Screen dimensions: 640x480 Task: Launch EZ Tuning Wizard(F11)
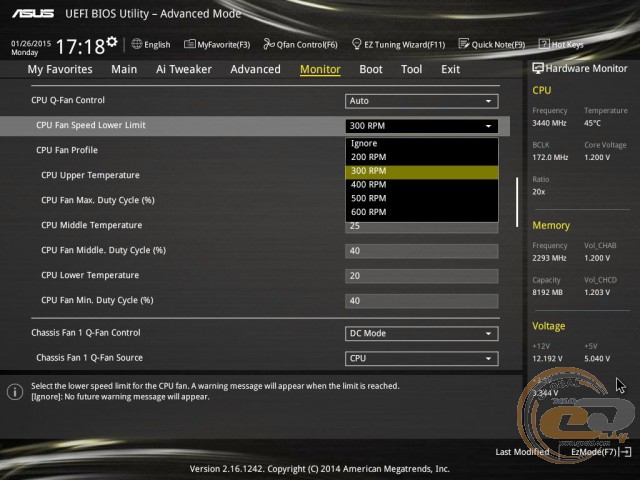398,44
